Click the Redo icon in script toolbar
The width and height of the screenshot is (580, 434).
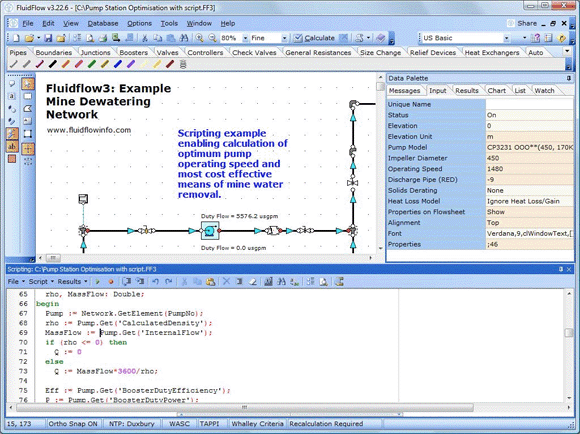point(168,282)
